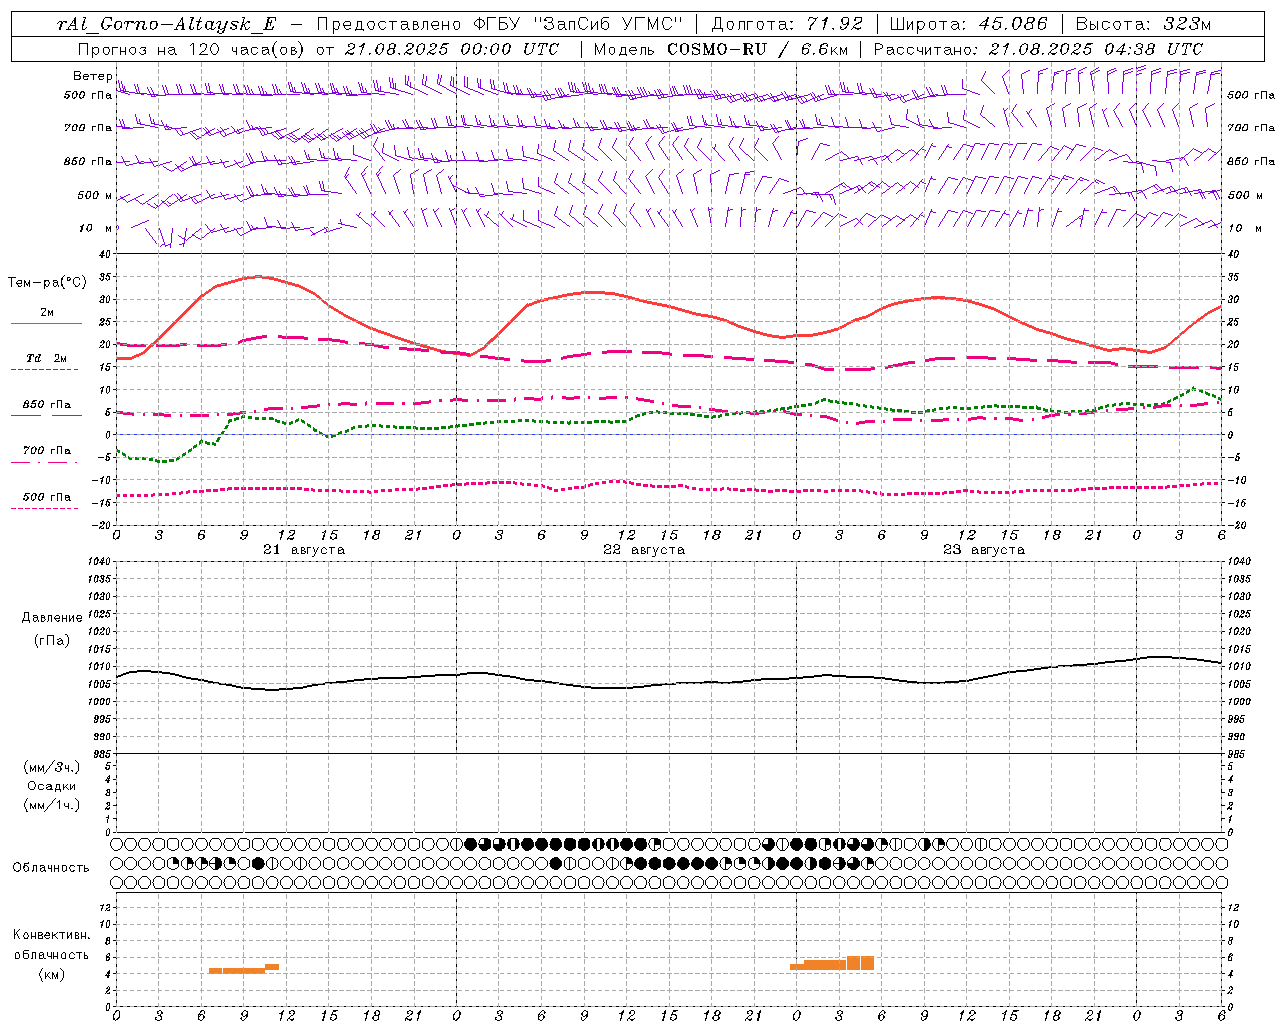The image size is (1280, 1024).
Task: Click the Ветер wind panel label
Action: pos(92,76)
